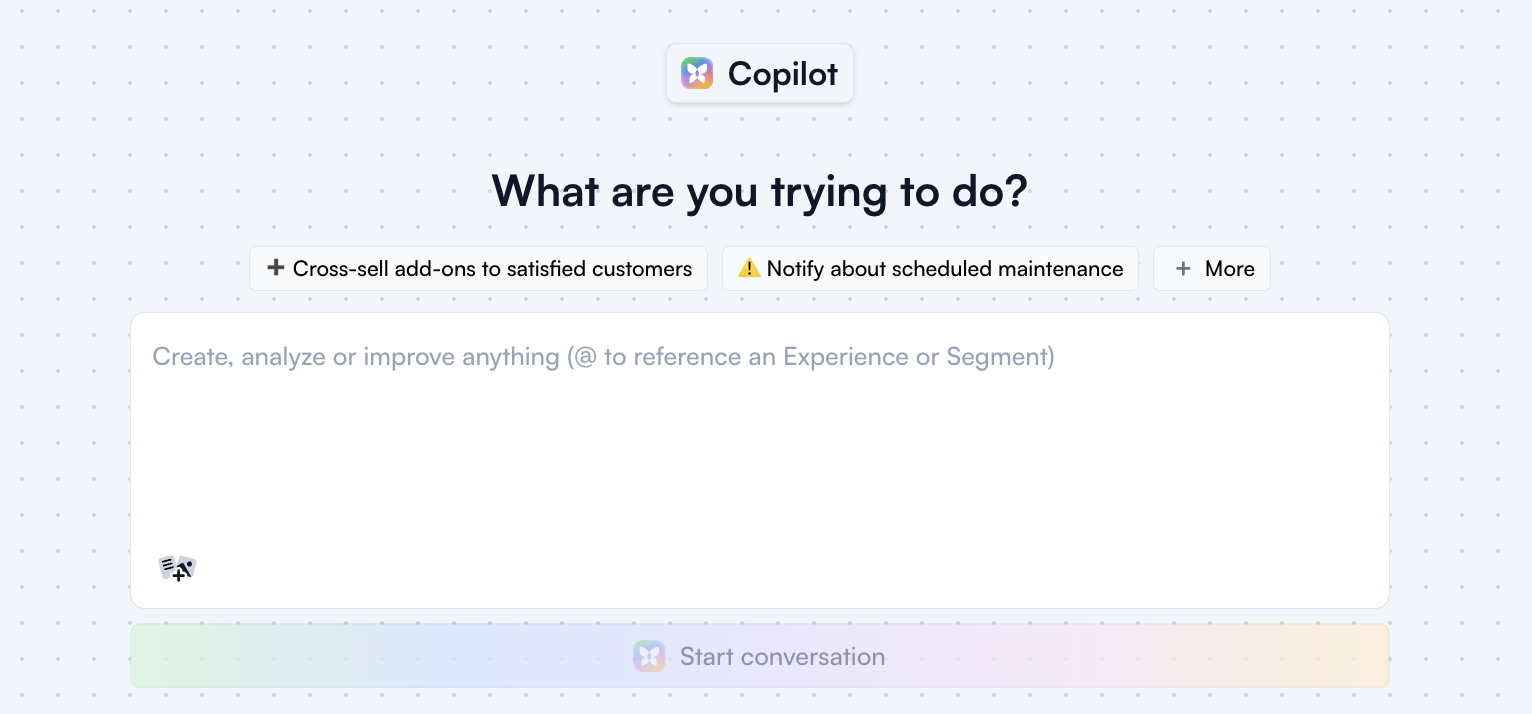Click the Copilot text label

pyautogui.click(x=783, y=74)
